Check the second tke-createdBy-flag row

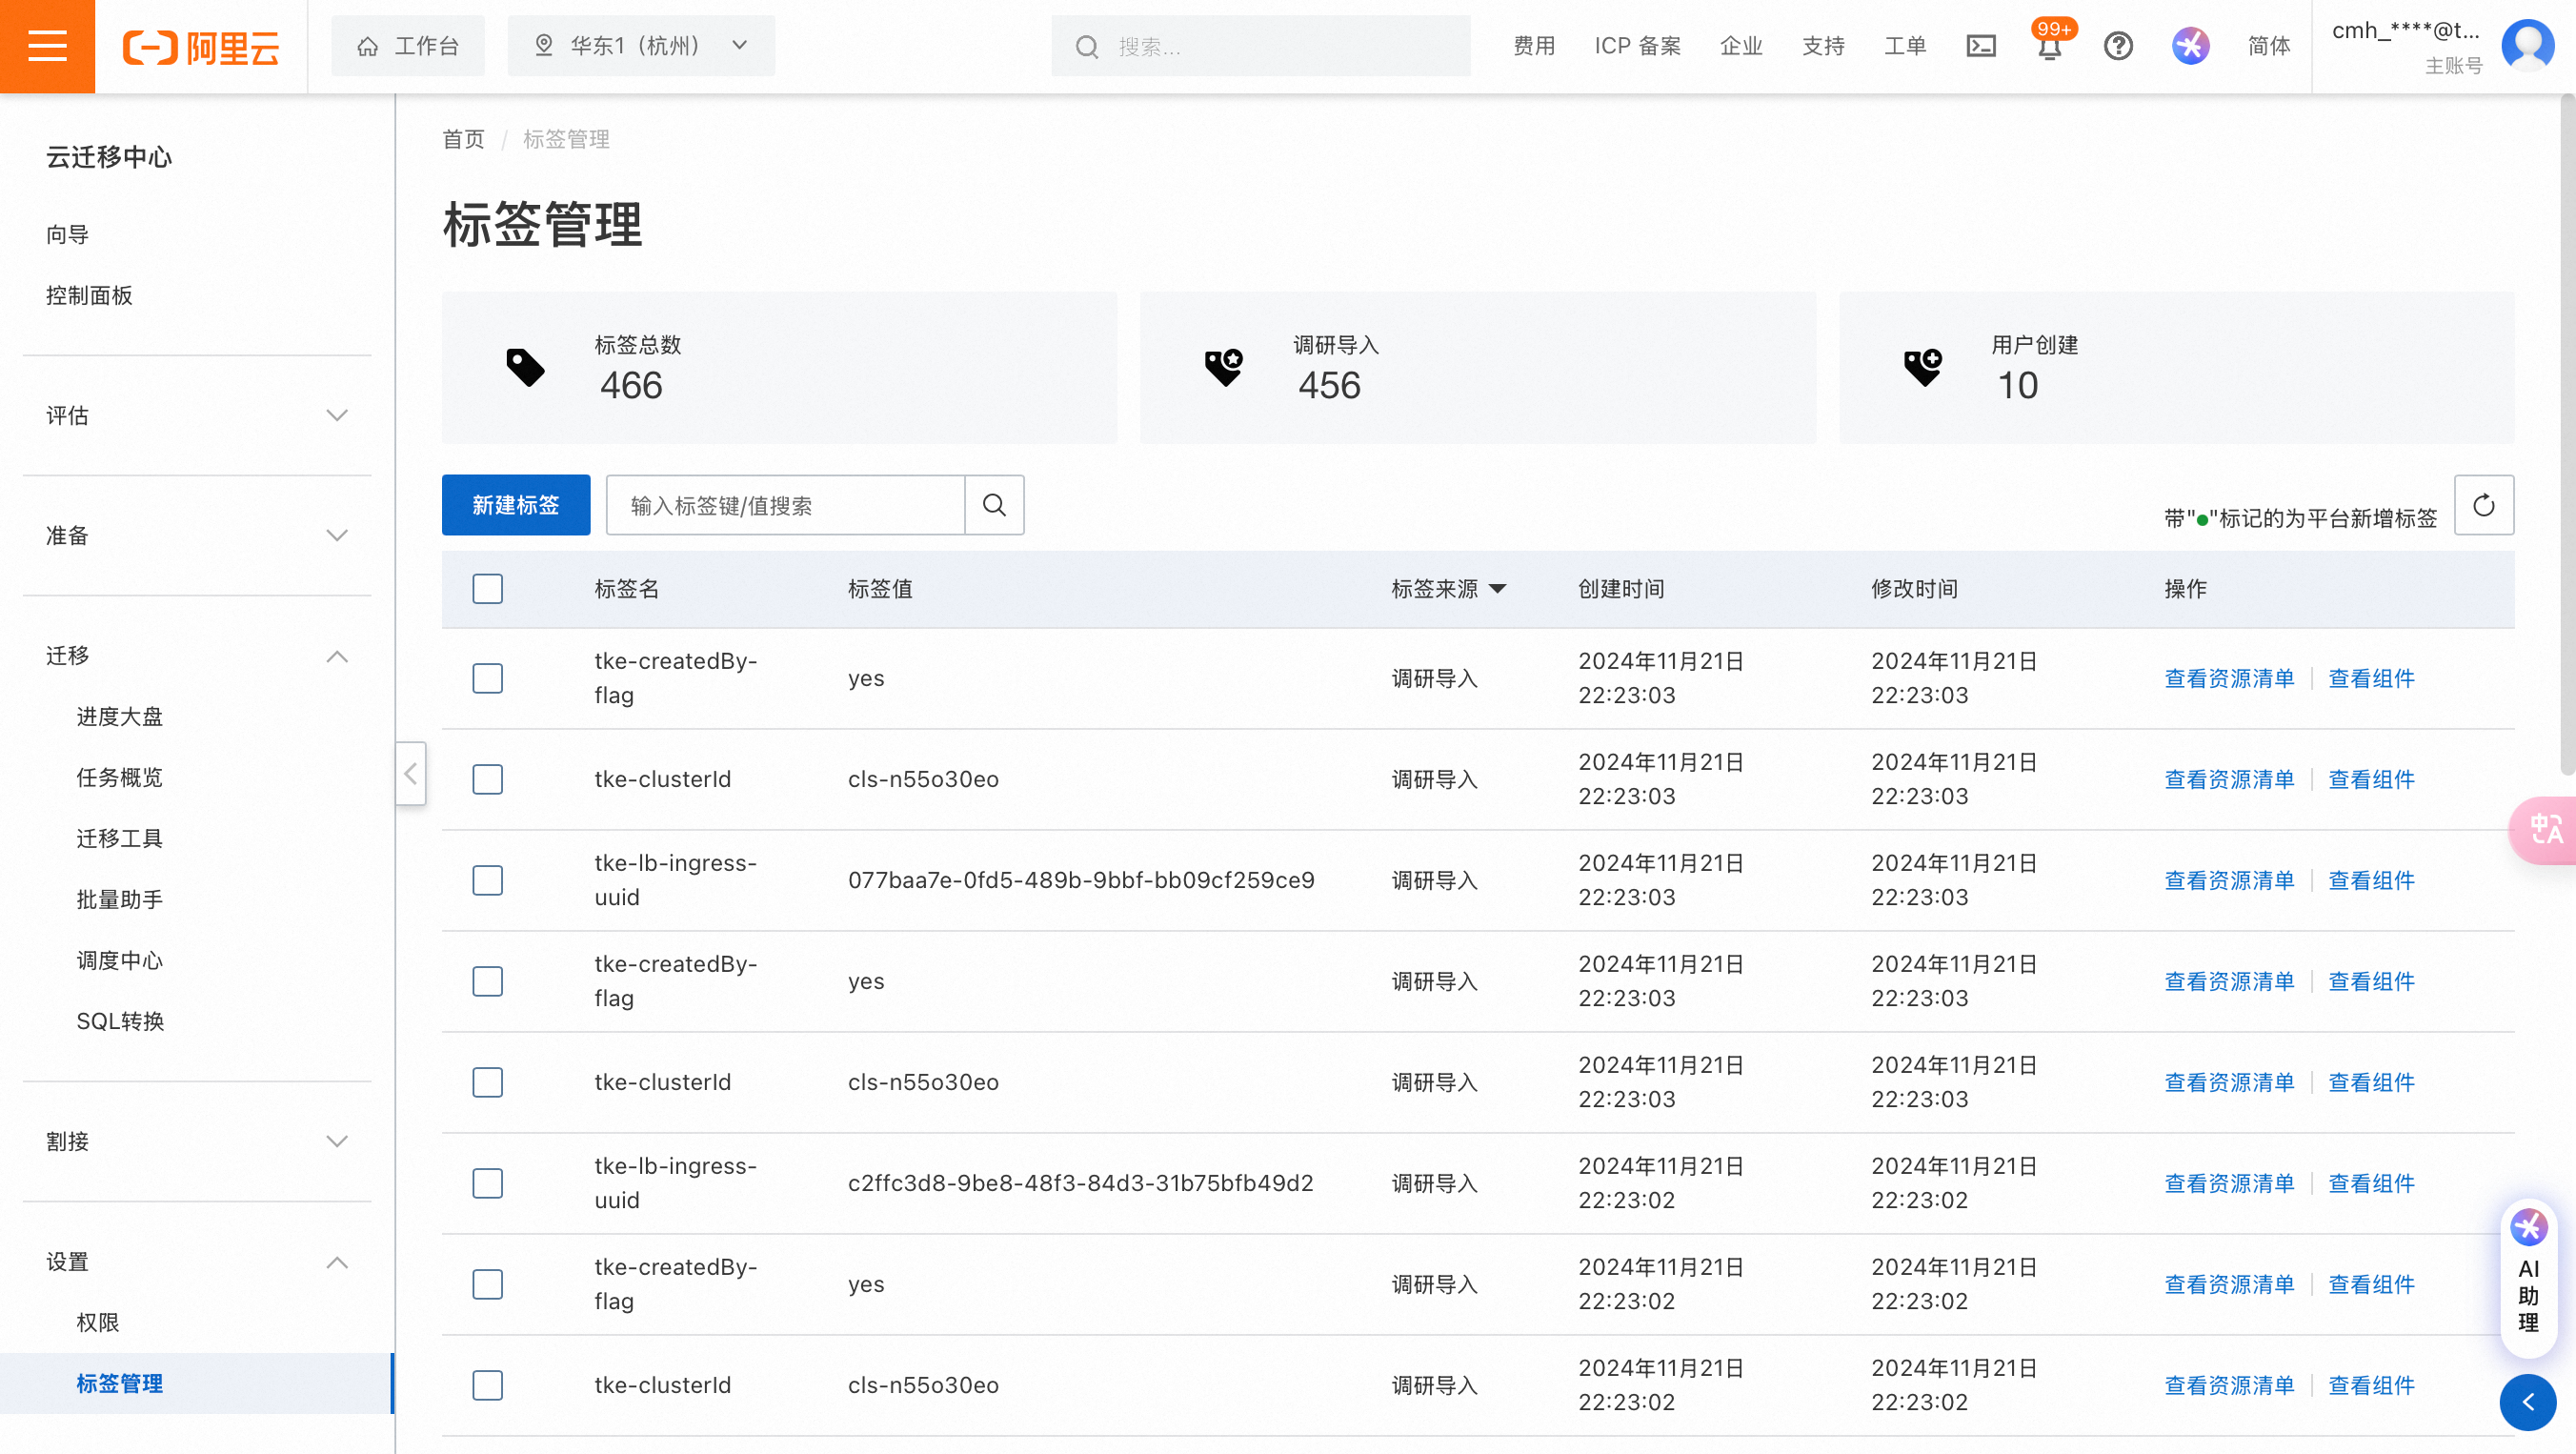[487, 982]
